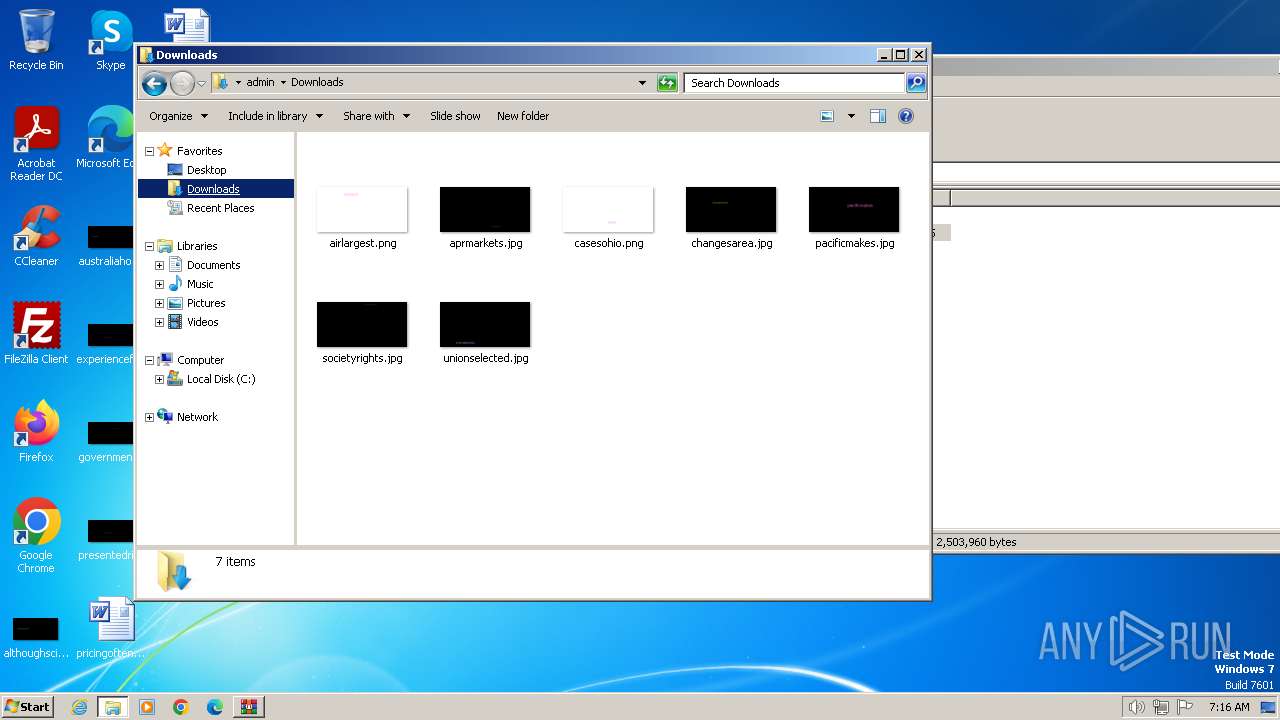Select Documents library in tree

pyautogui.click(x=213, y=265)
